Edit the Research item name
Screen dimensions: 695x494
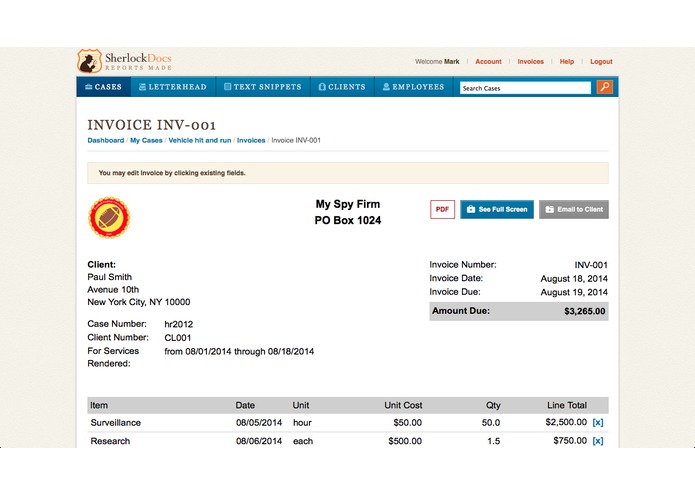pyautogui.click(x=110, y=441)
